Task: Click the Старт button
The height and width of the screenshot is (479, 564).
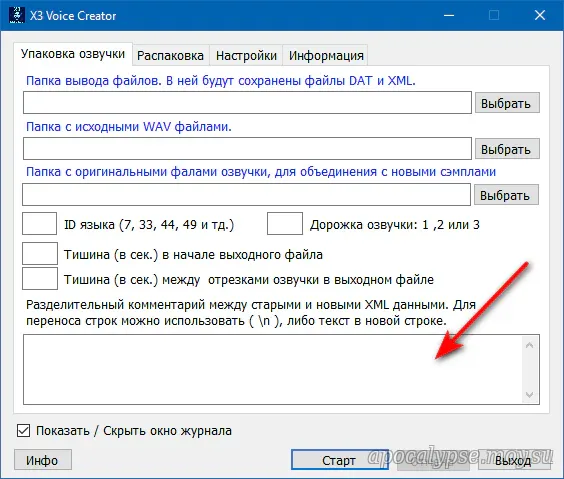Action: (340, 460)
